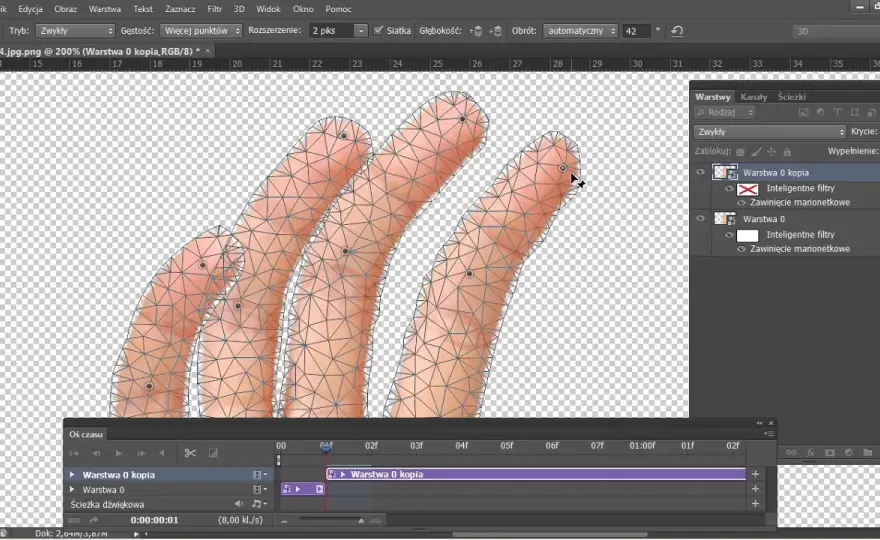Hide smart filters of Warstwa 0
Image resolution: width=880 pixels, height=540 pixels.
728,235
